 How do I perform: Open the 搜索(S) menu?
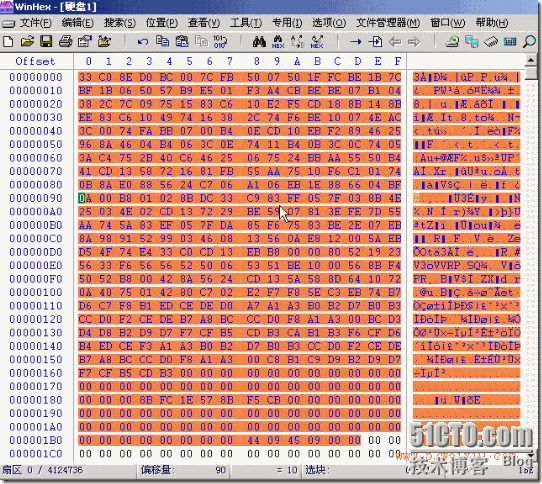120,23
